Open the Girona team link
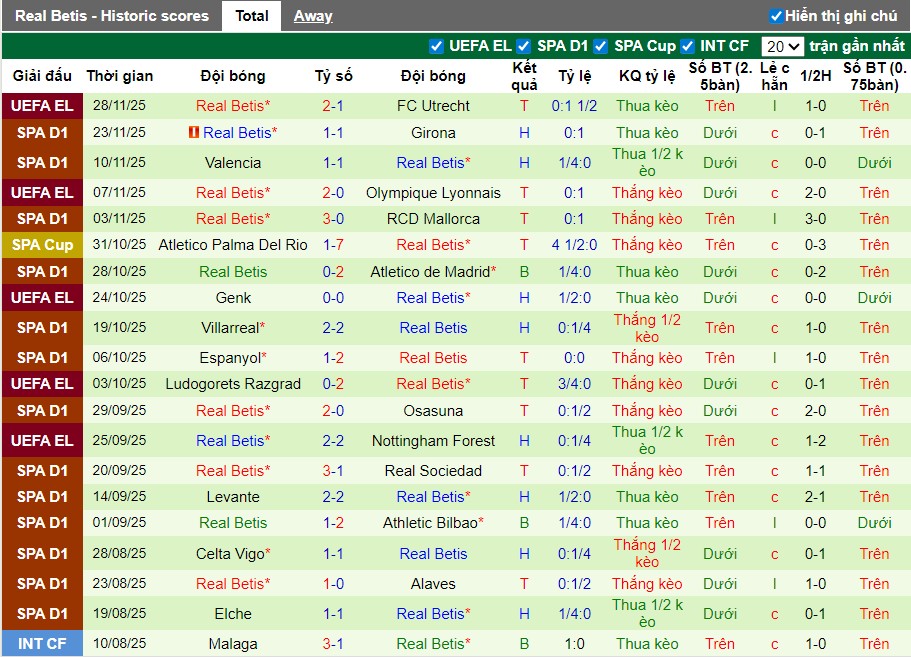The height and width of the screenshot is (657, 911). tap(433, 132)
